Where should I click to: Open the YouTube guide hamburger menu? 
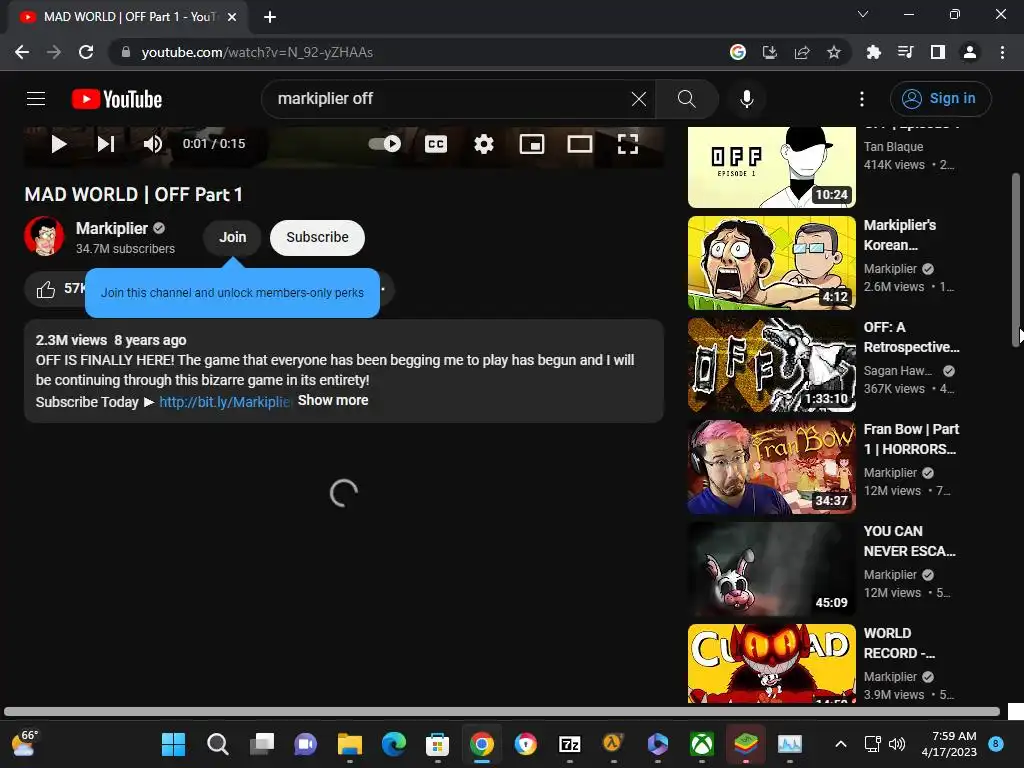click(x=36, y=99)
